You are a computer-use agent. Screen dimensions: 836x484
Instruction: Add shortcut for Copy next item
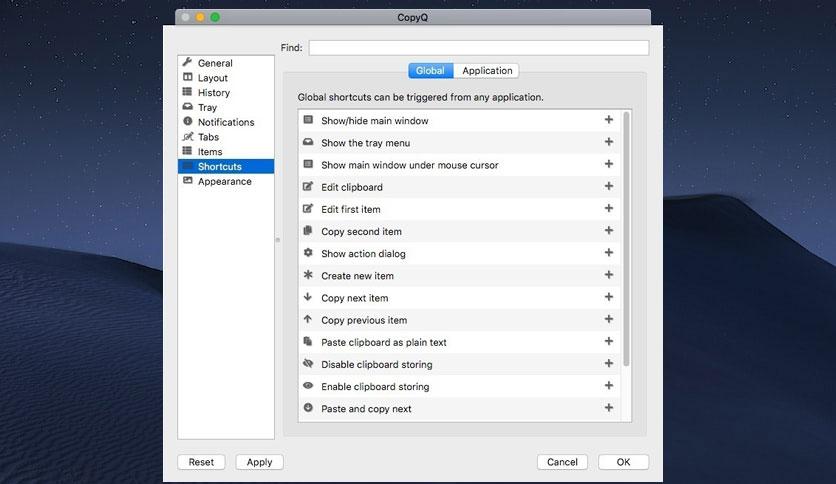[608, 297]
